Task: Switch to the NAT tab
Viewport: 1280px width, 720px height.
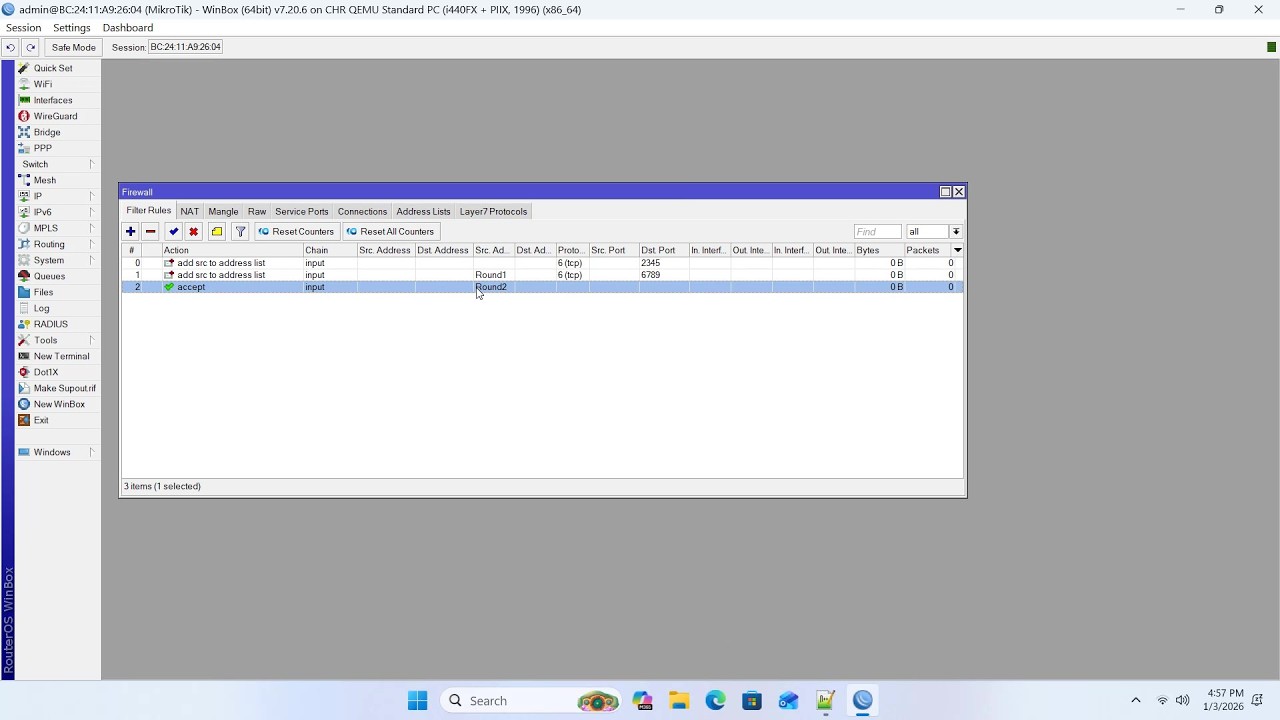Action: pos(189,211)
